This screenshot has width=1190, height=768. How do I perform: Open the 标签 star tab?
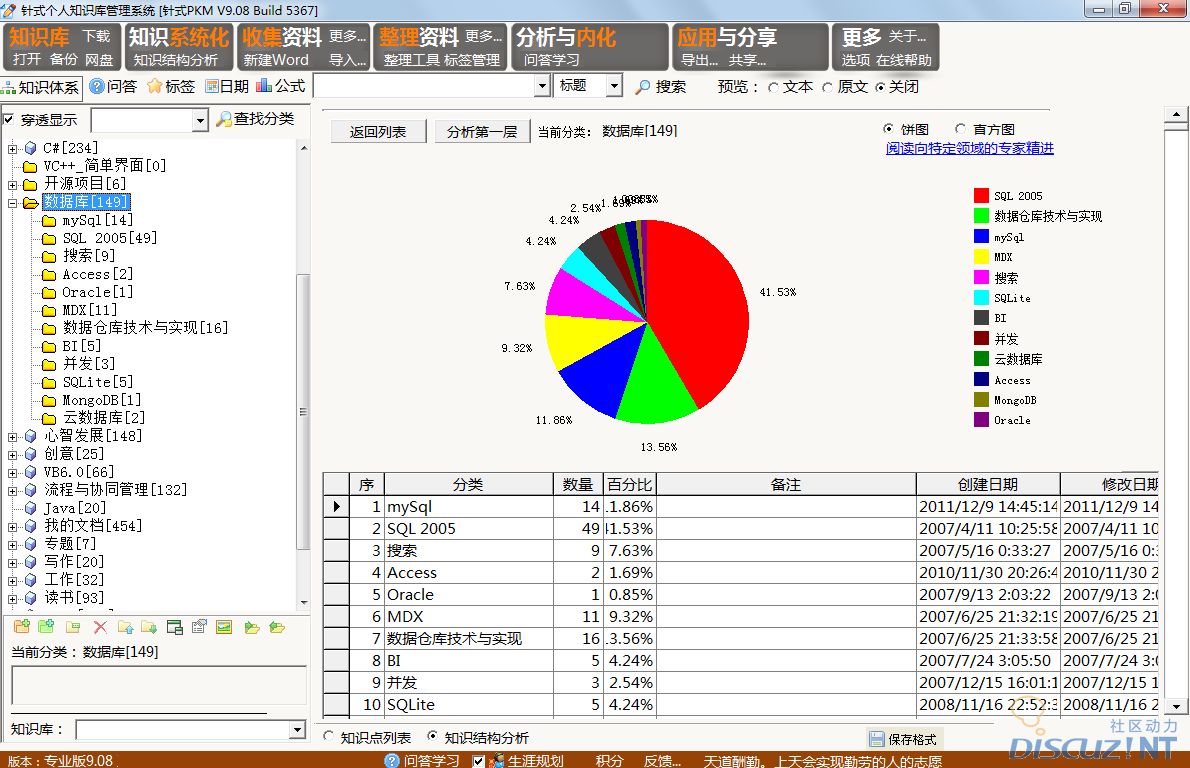point(171,87)
